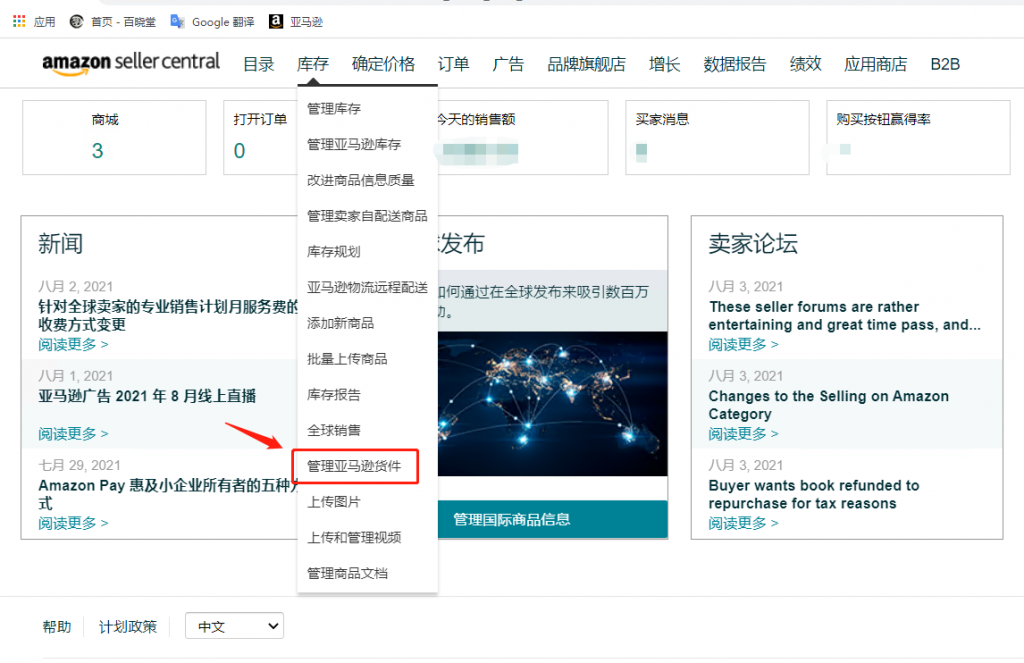Viewport: 1024px width, 663px height.
Task: Click 阅读更多 under 七月 29, 2021 news
Action: tap(73, 523)
